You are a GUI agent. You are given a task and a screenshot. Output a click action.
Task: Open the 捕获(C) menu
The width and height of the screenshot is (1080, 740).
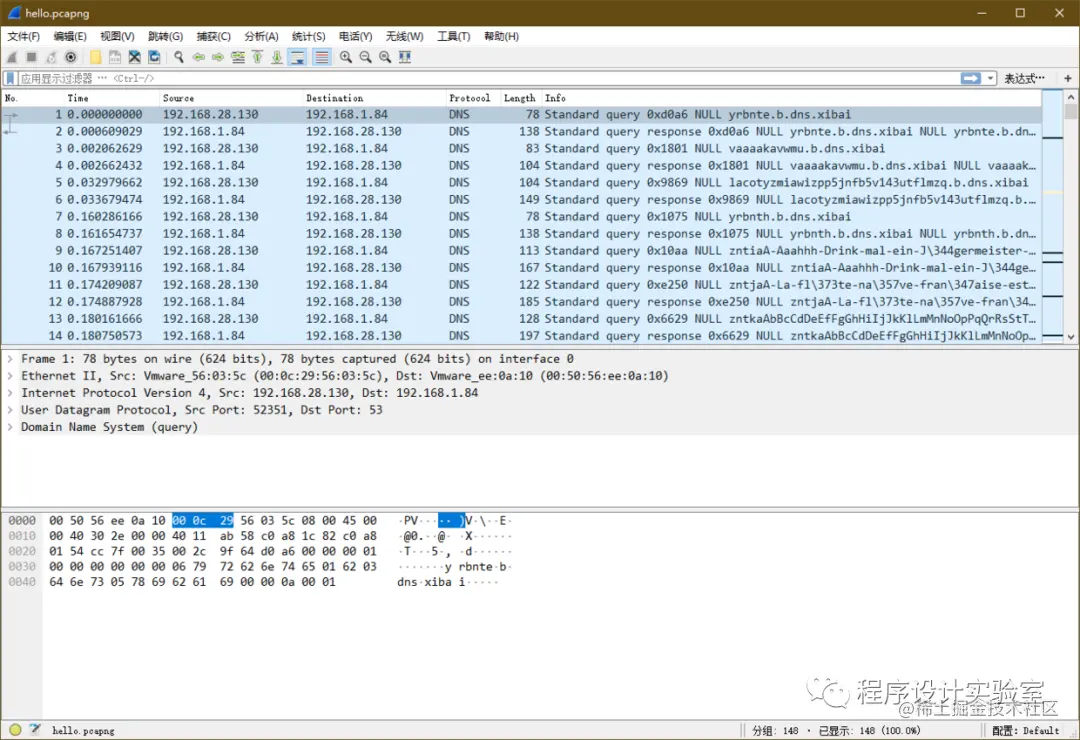tap(214, 37)
